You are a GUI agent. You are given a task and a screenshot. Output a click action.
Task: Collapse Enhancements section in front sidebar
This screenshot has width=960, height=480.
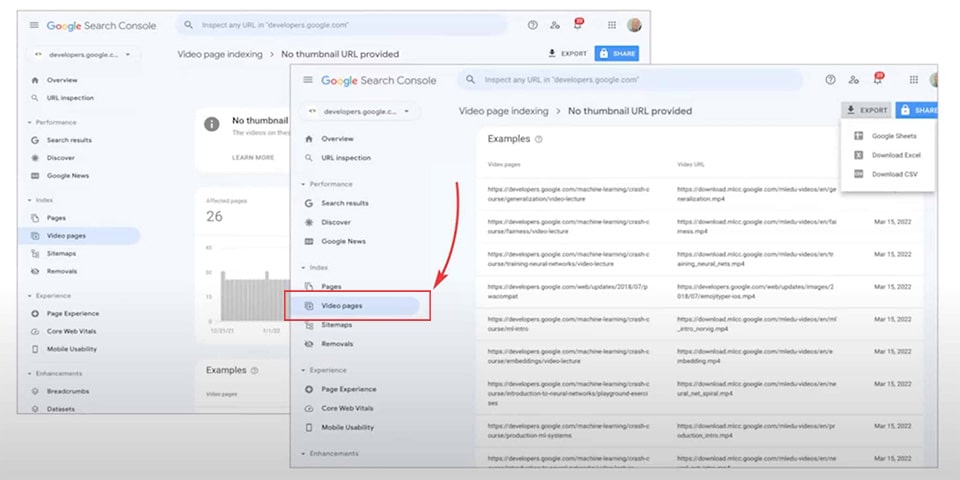click(303, 454)
